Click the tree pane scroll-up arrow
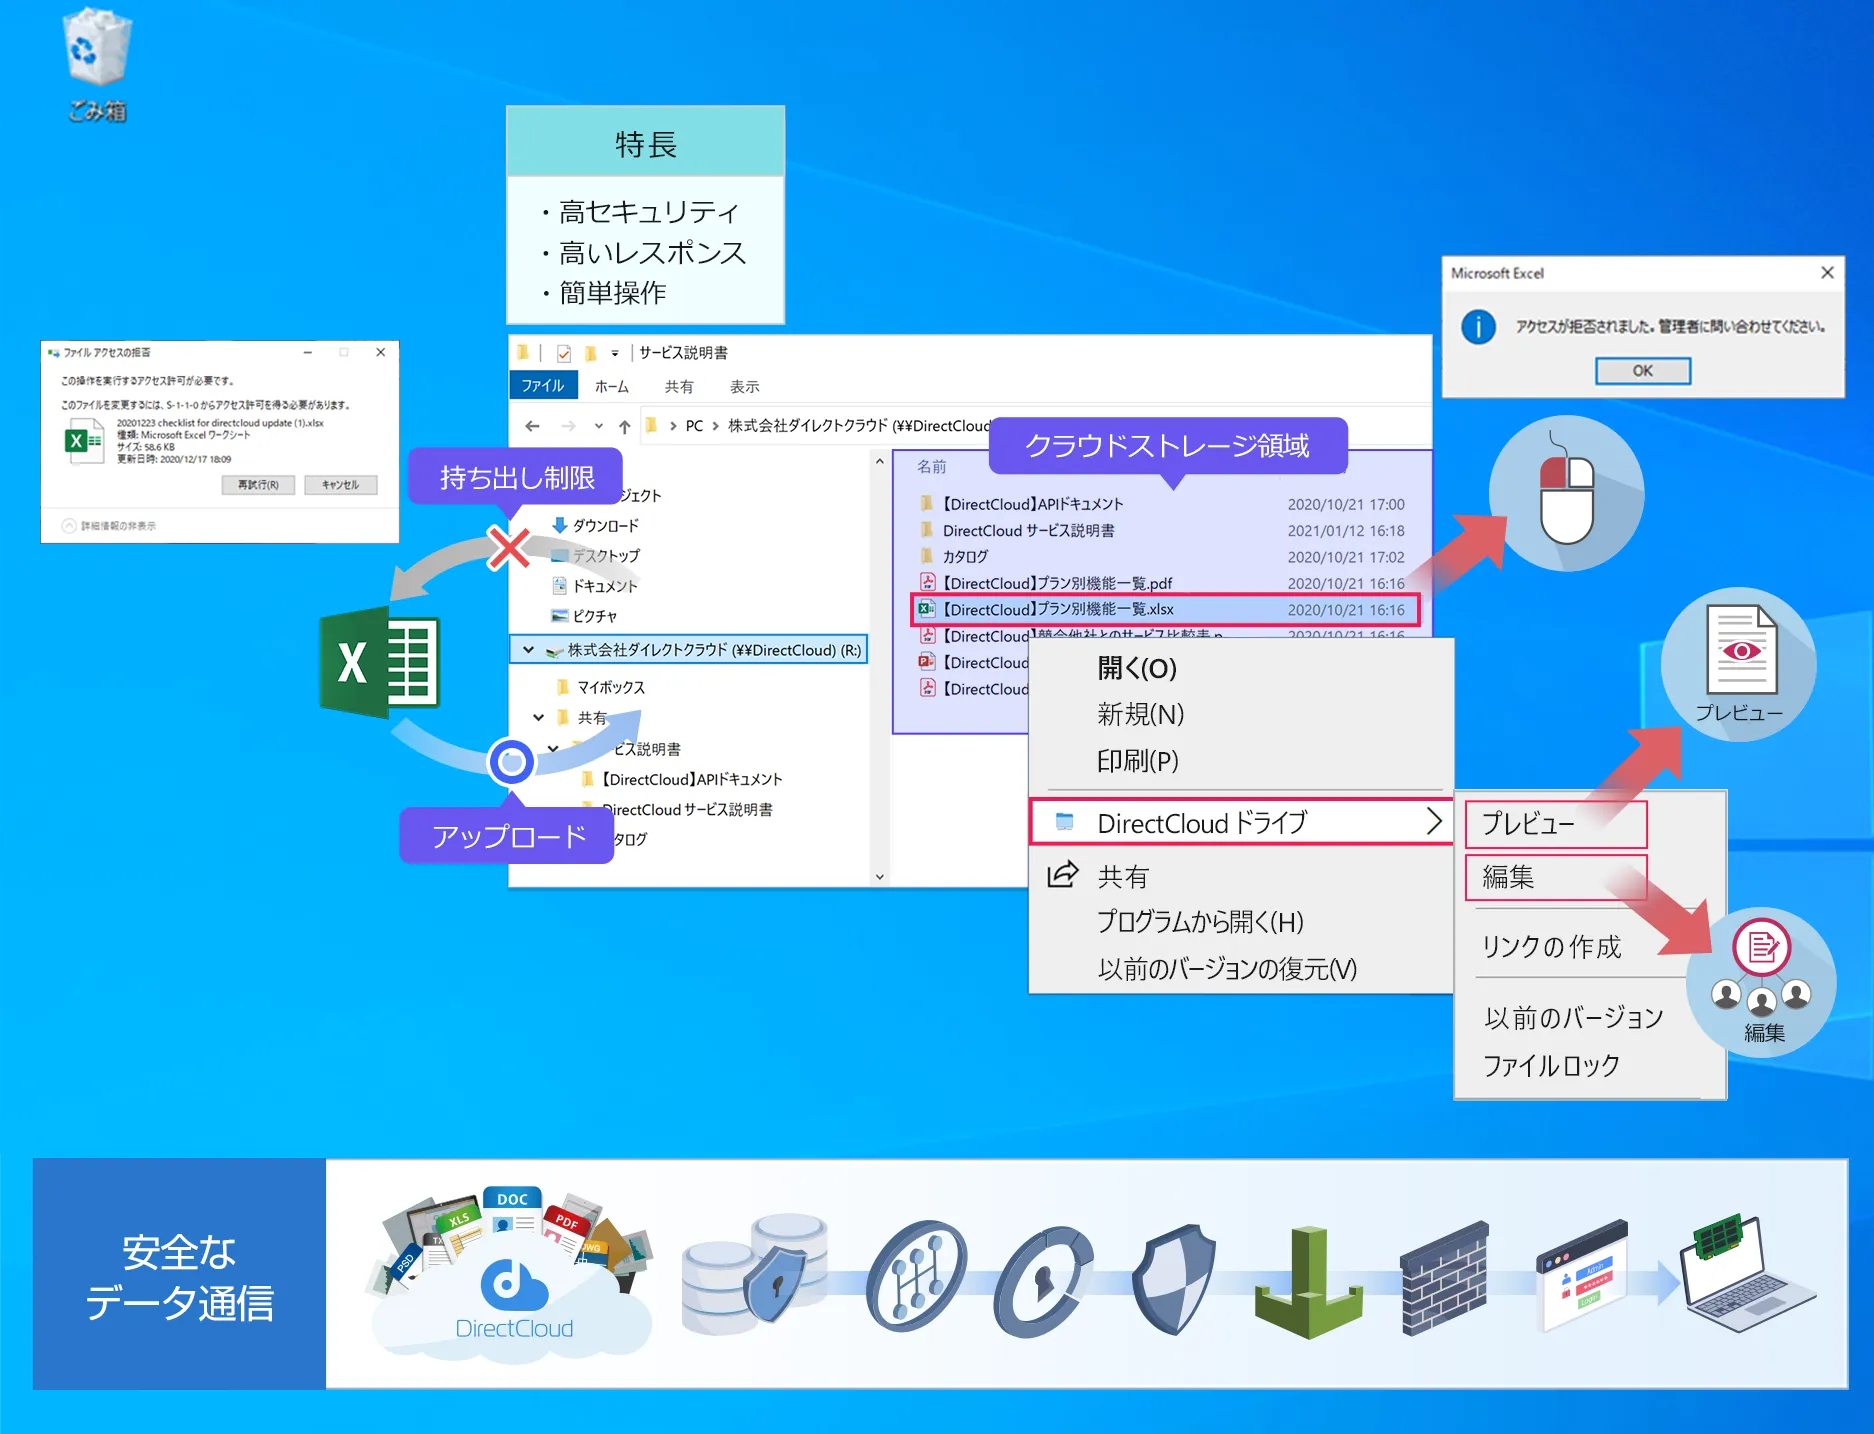The image size is (1874, 1434). point(879,461)
